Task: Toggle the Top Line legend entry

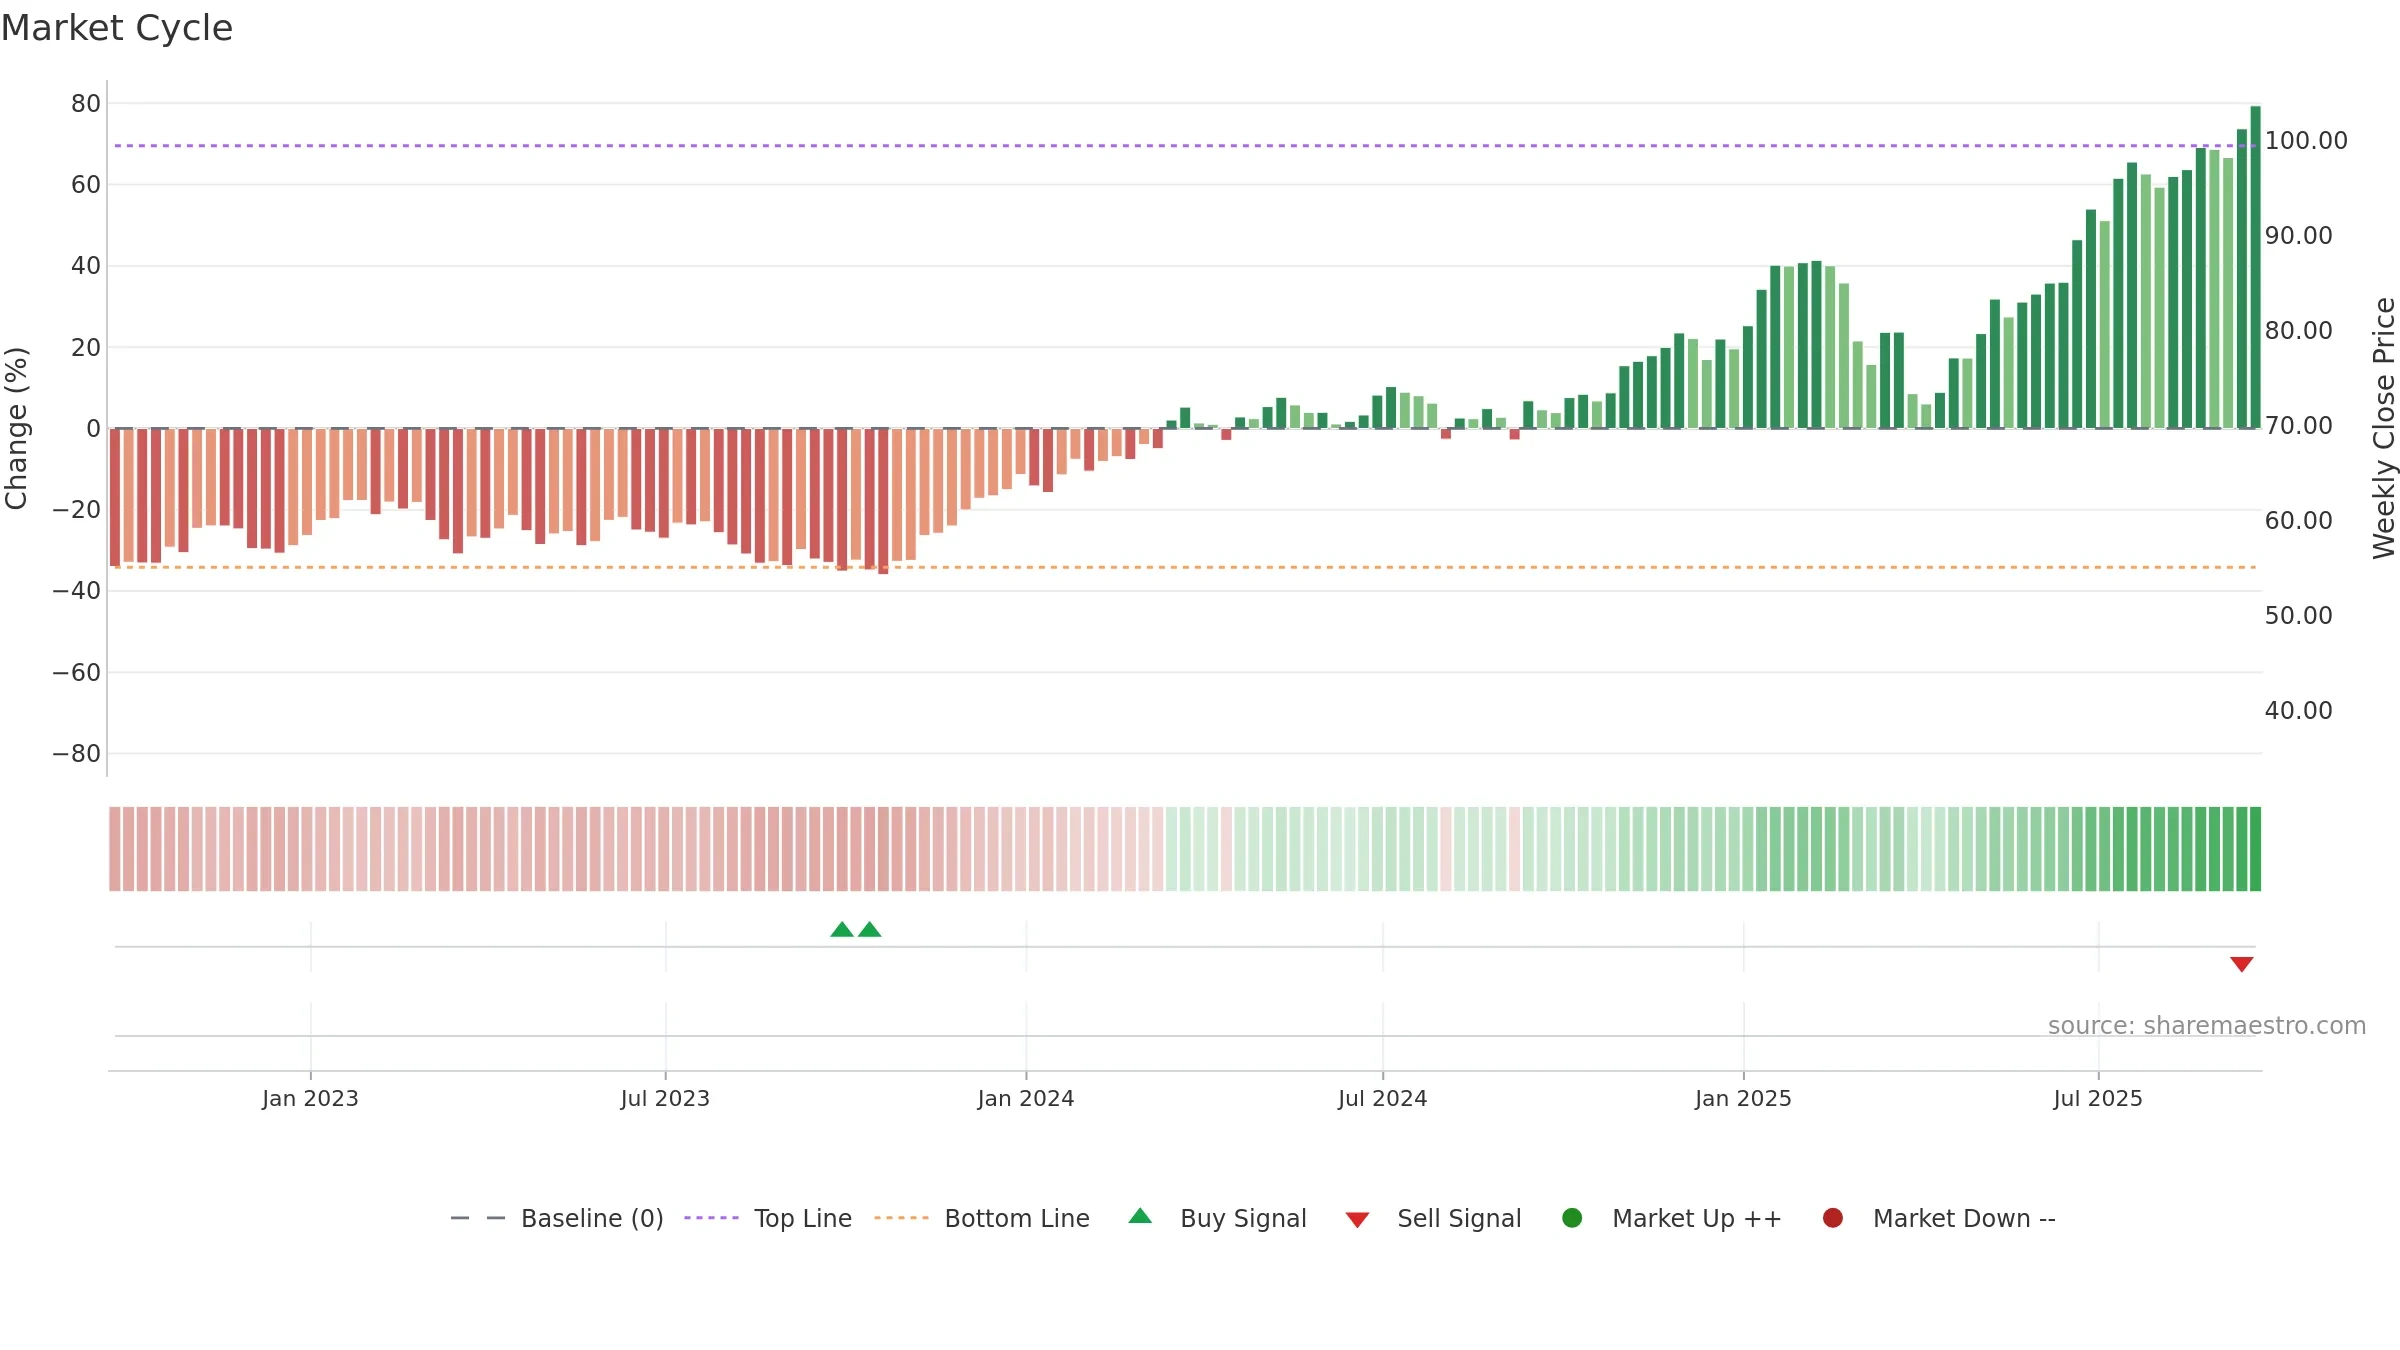Action: coord(767,1218)
